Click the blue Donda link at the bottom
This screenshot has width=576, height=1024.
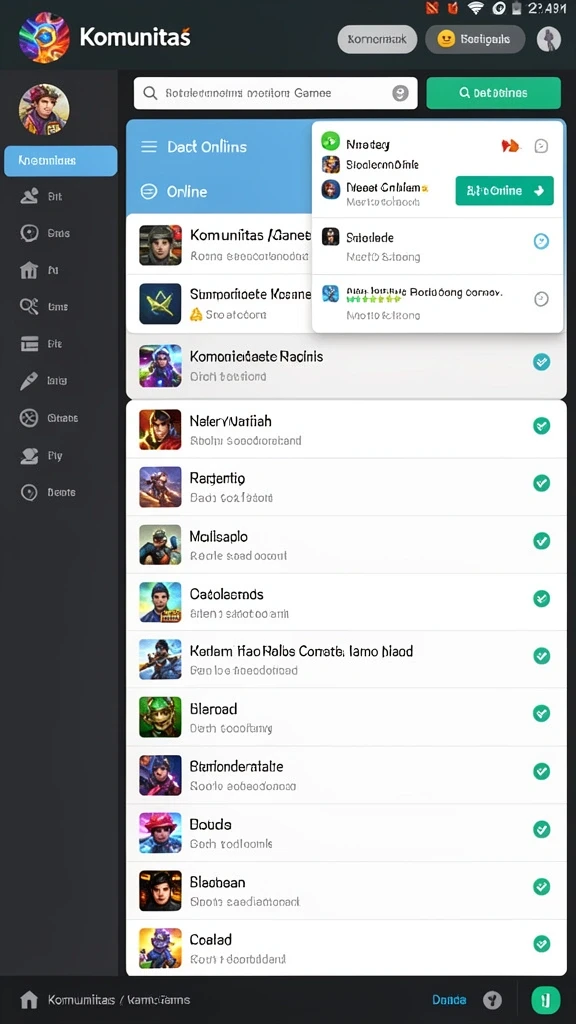click(x=449, y=1000)
